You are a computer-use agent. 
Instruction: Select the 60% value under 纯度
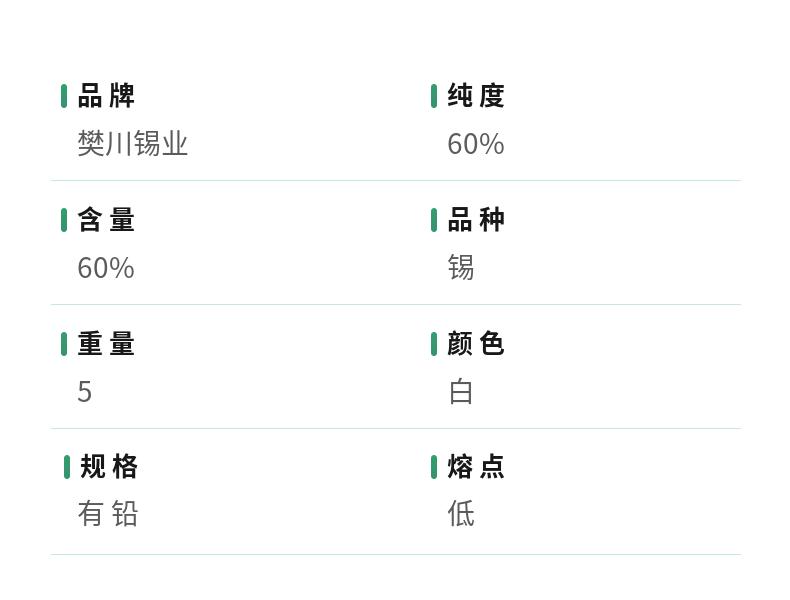coord(476,144)
